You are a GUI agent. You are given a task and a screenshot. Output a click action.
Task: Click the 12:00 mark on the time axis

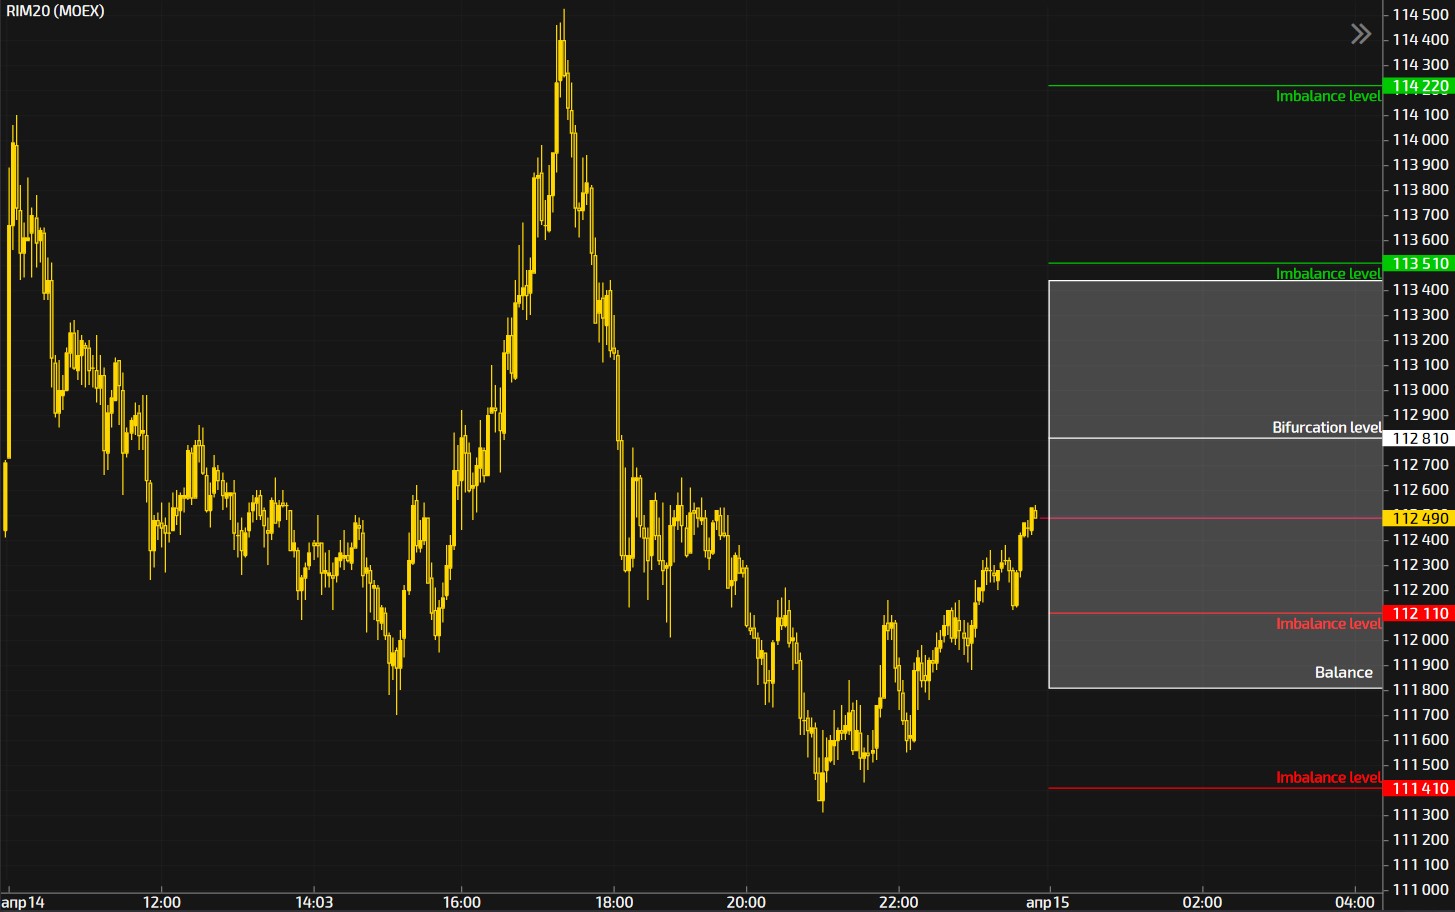[162, 902]
